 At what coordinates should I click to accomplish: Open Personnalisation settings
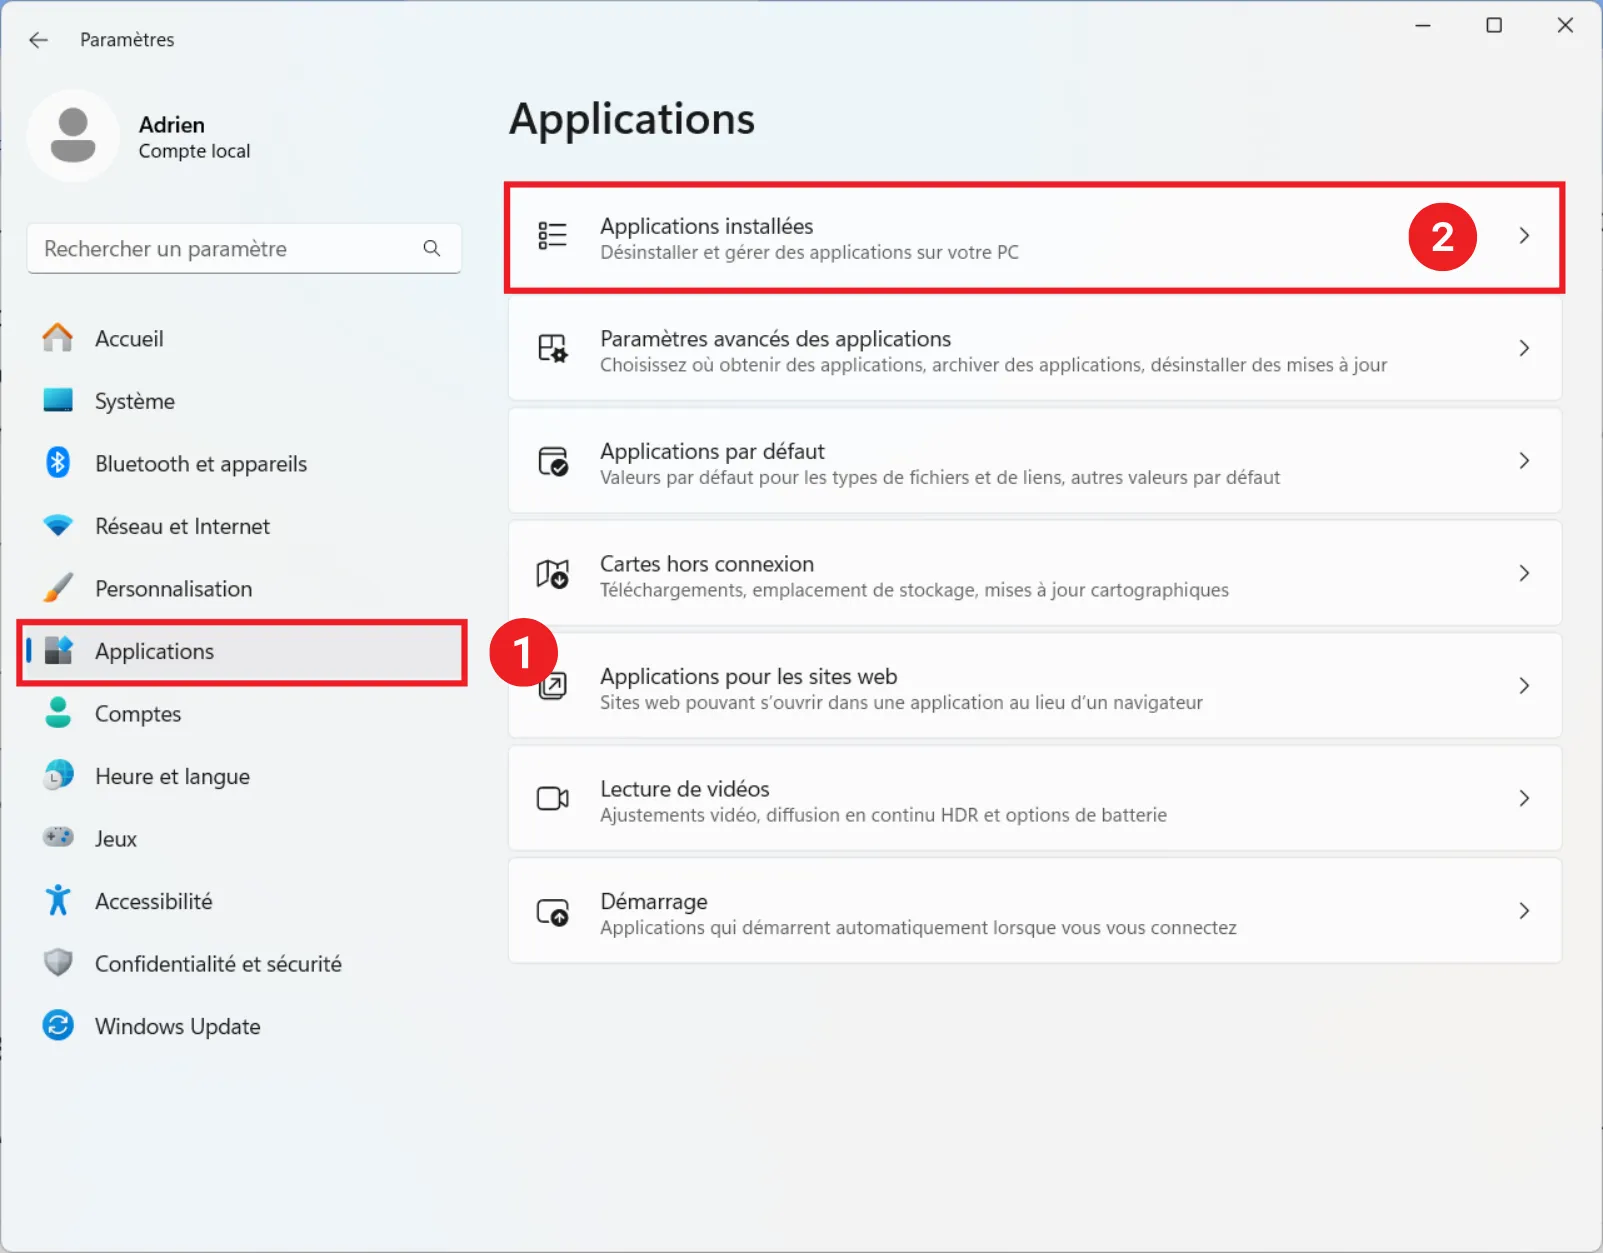[242, 588]
